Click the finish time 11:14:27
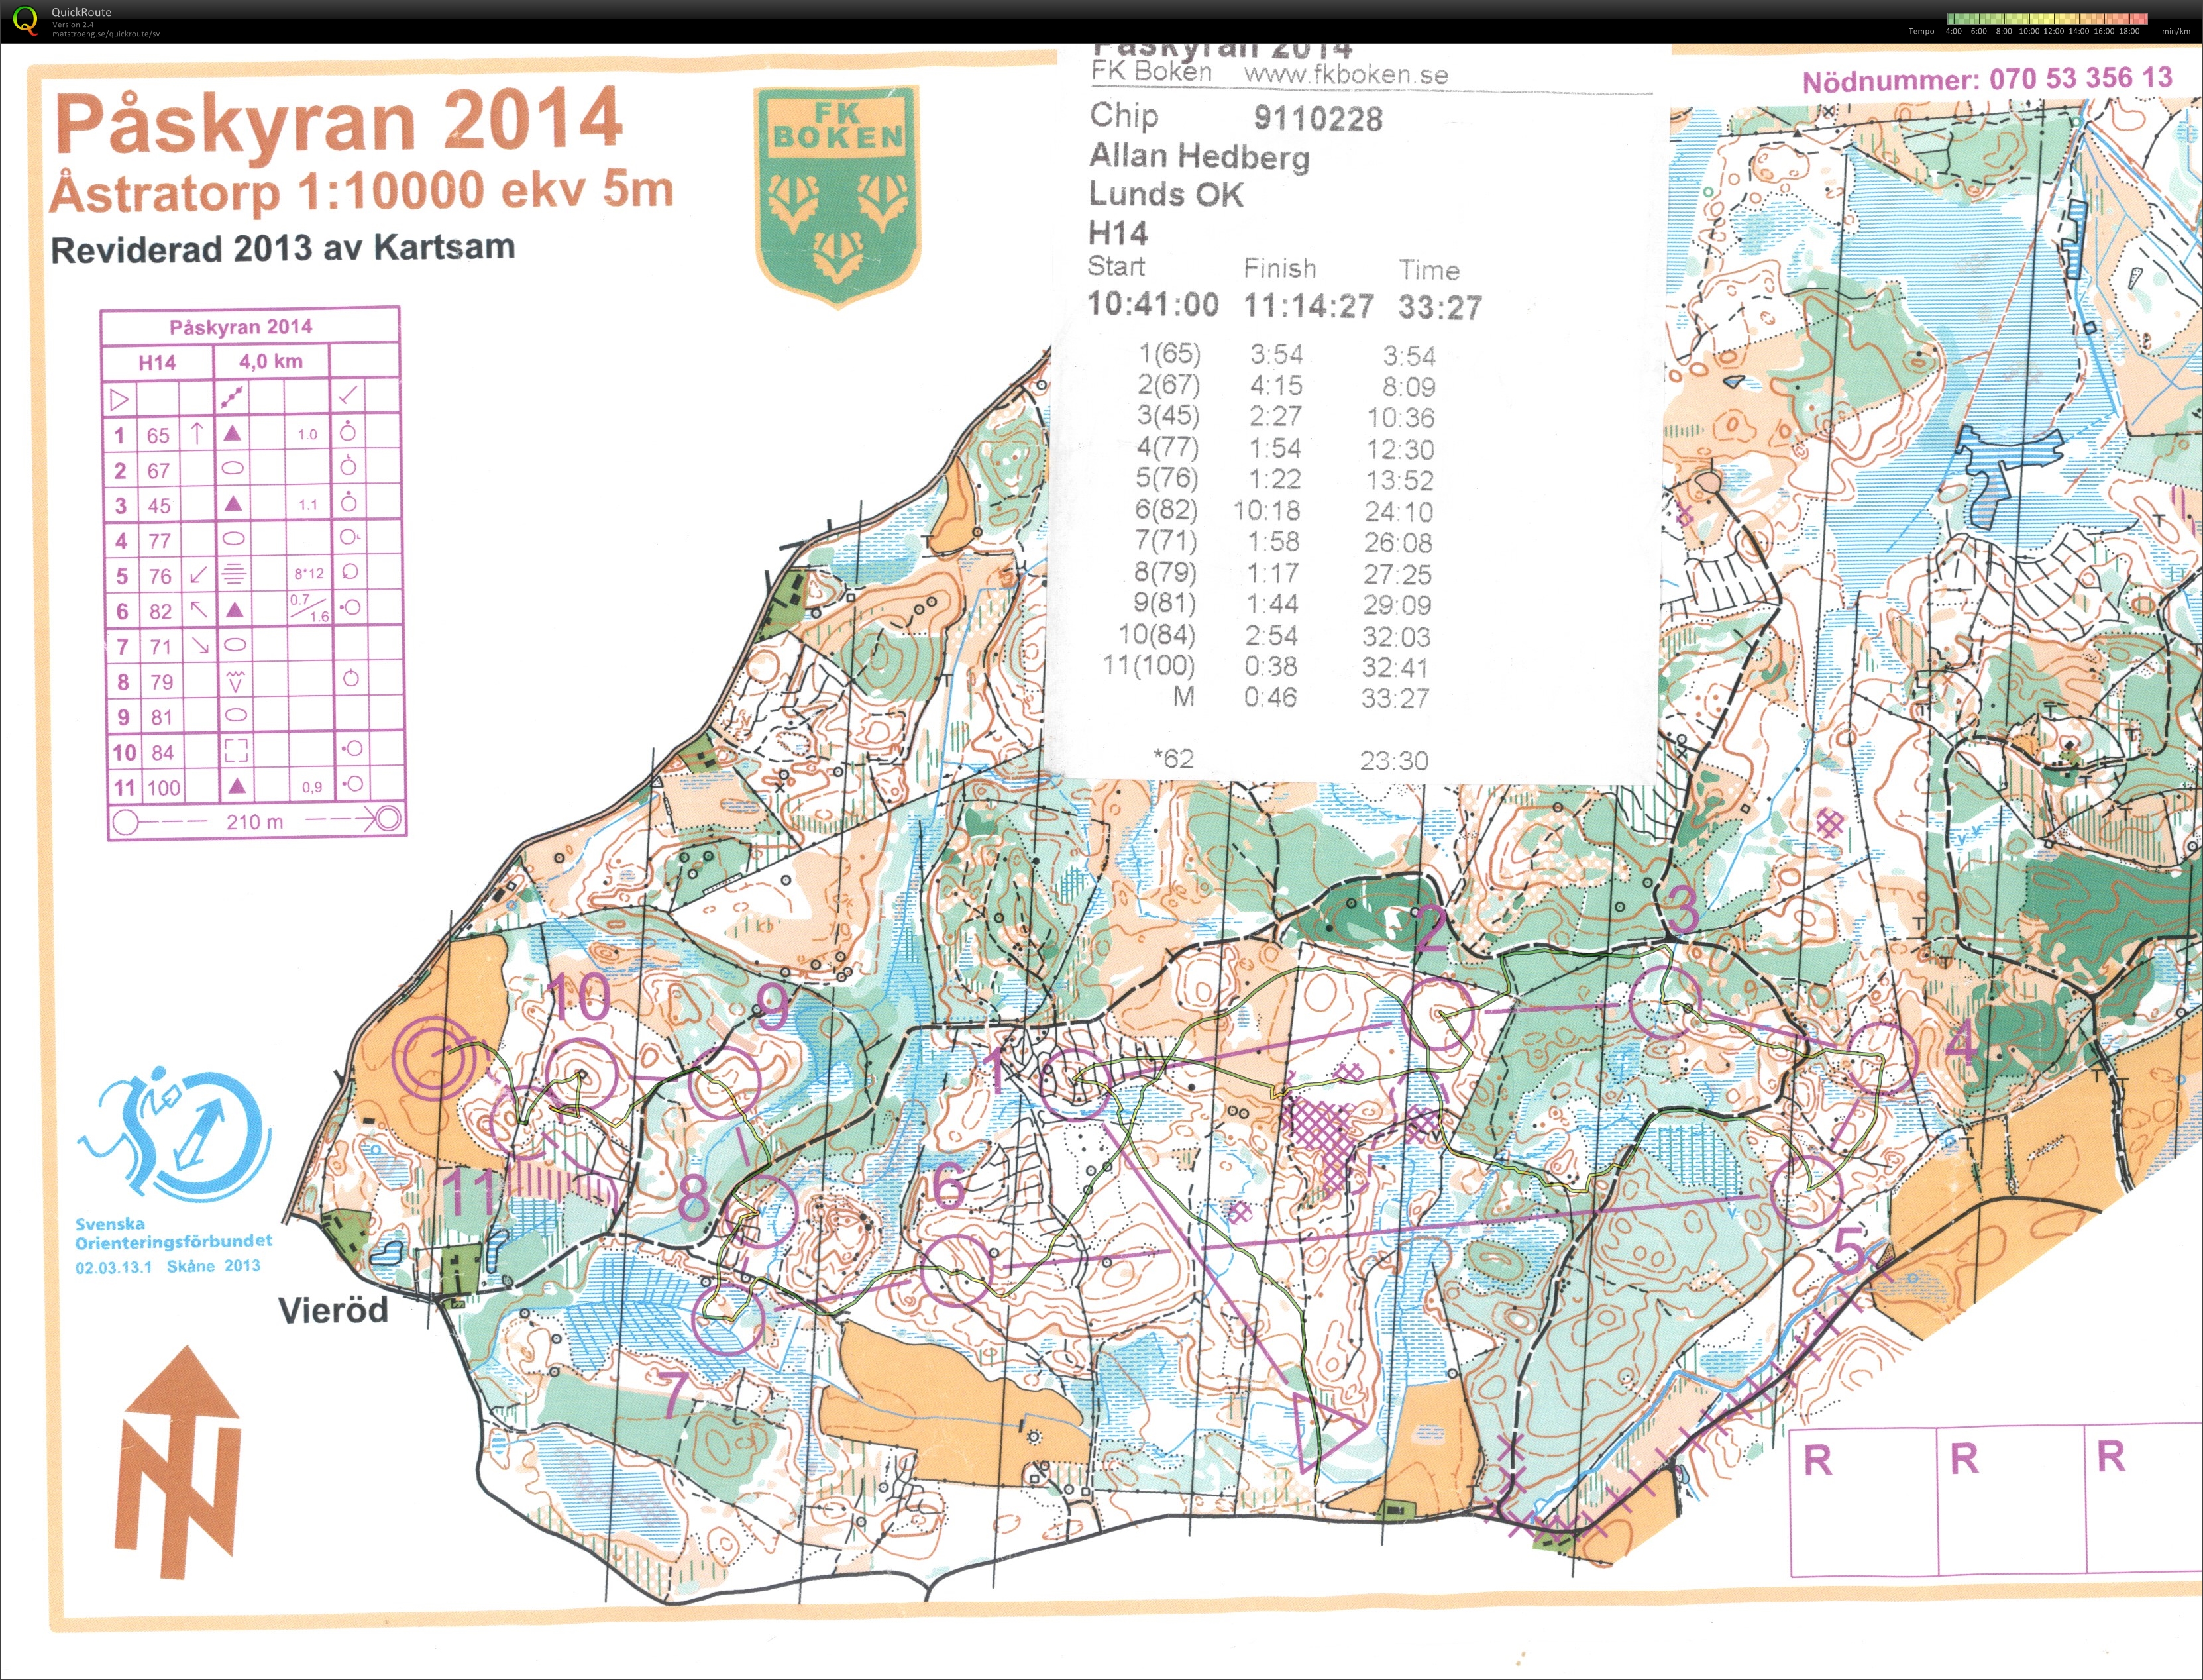This screenshot has height=1680, width=2203. tap(1309, 306)
